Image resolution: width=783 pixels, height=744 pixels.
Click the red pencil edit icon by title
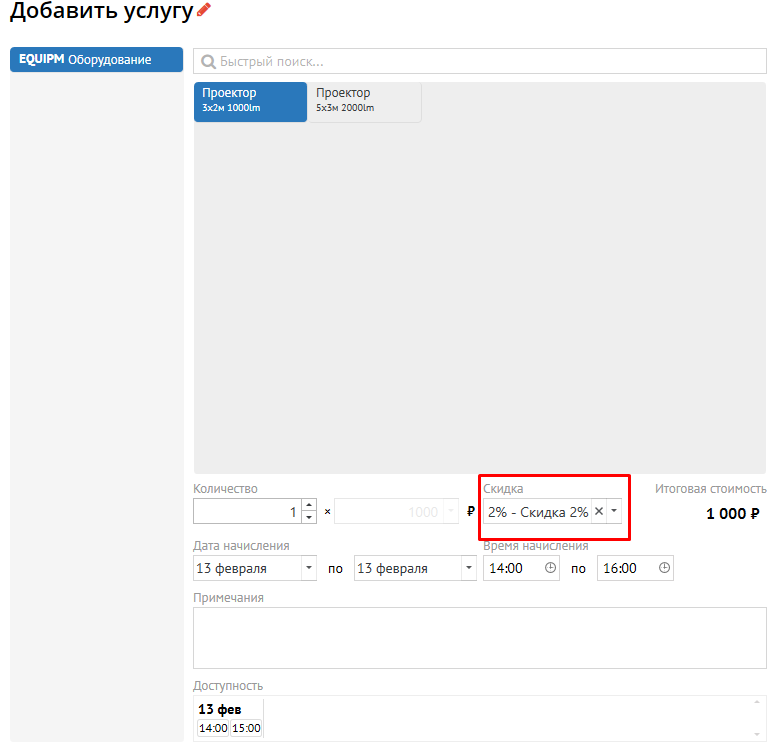203,9
